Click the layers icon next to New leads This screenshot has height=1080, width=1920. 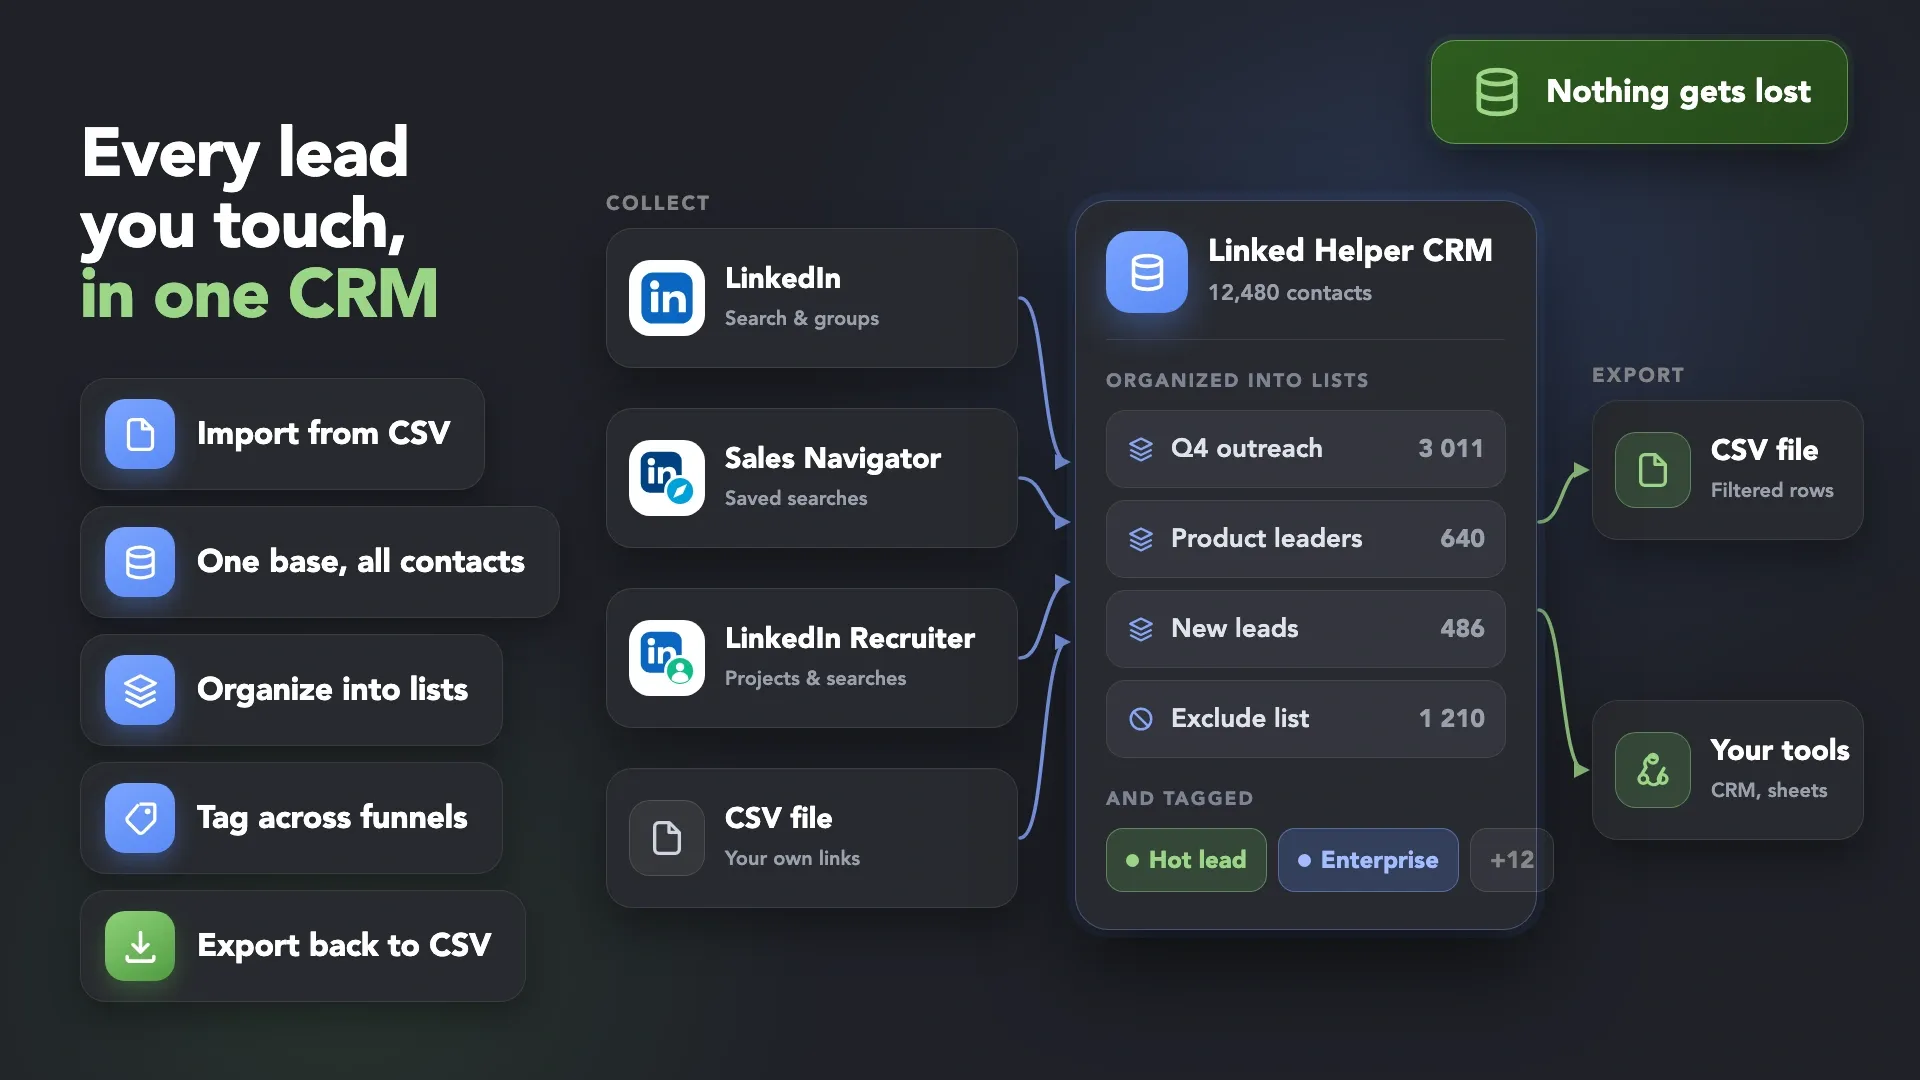tap(1141, 629)
